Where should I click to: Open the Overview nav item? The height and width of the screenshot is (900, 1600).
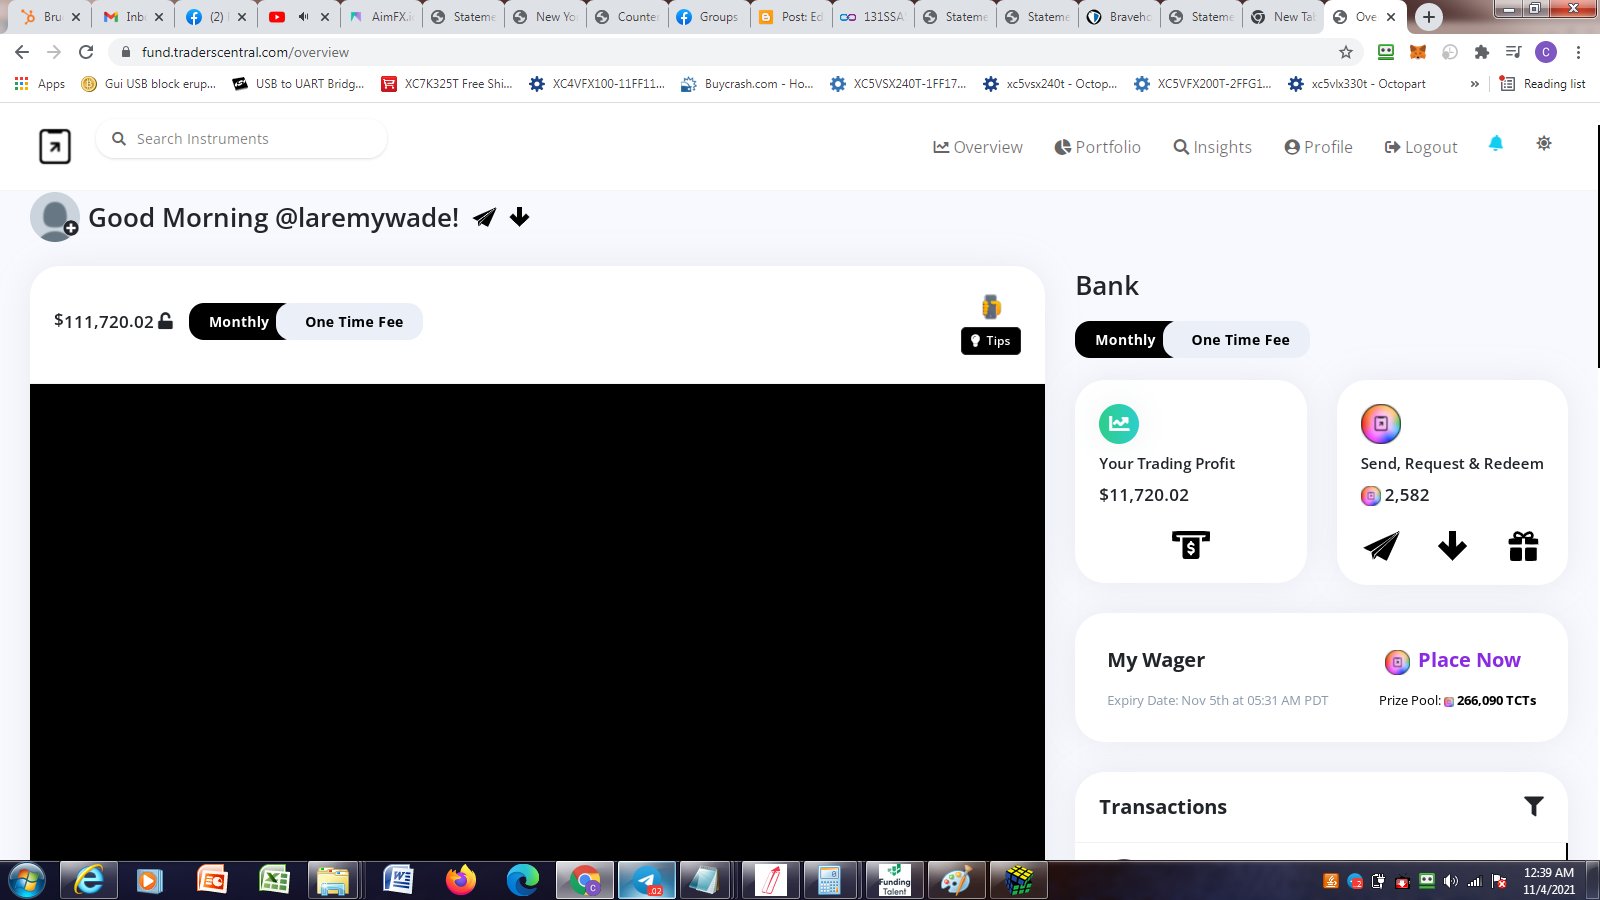click(x=978, y=147)
